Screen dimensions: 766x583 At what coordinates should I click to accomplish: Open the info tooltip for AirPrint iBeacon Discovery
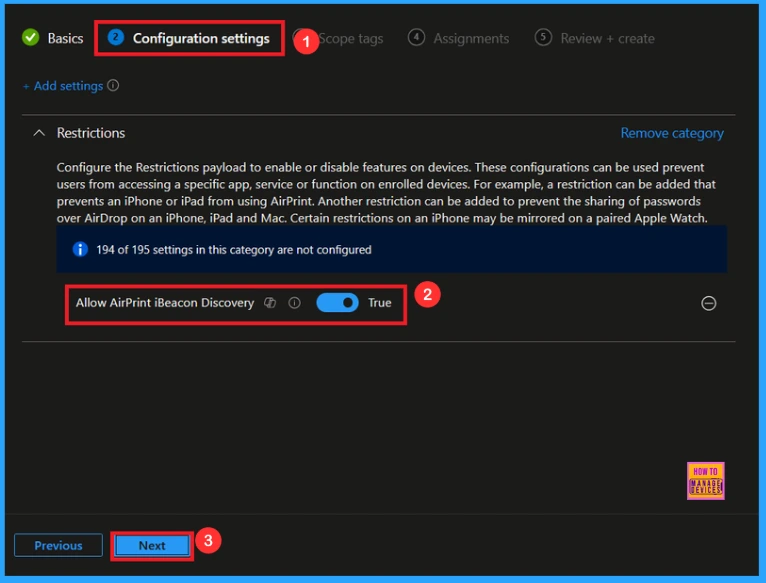tap(294, 303)
